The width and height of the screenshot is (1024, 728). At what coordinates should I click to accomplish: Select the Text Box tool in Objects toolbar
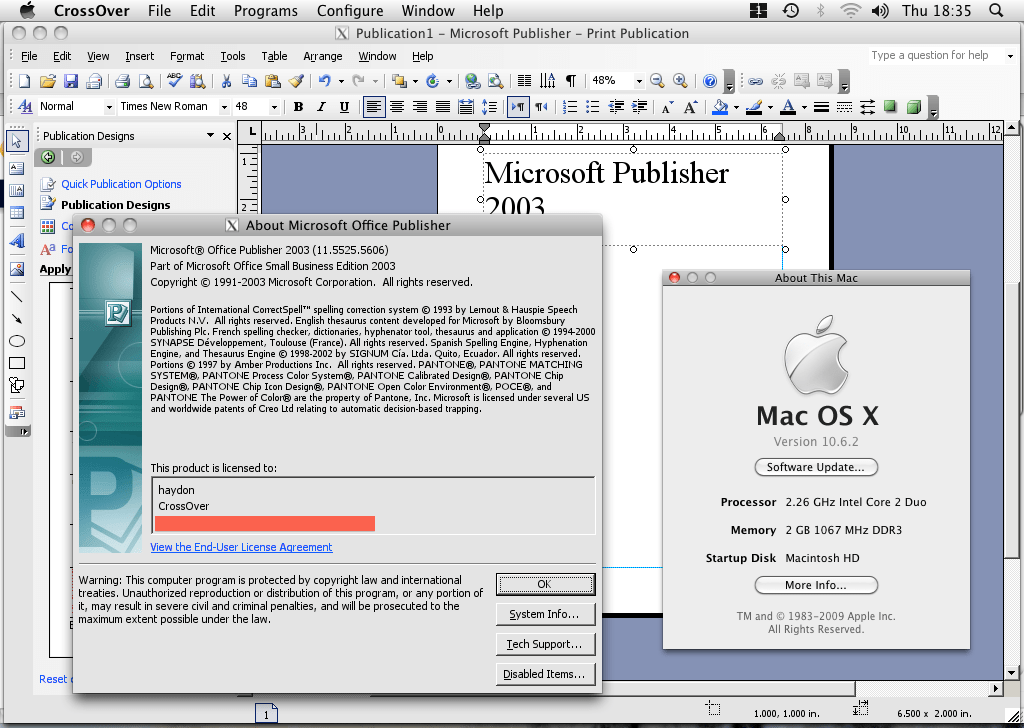[x=16, y=167]
